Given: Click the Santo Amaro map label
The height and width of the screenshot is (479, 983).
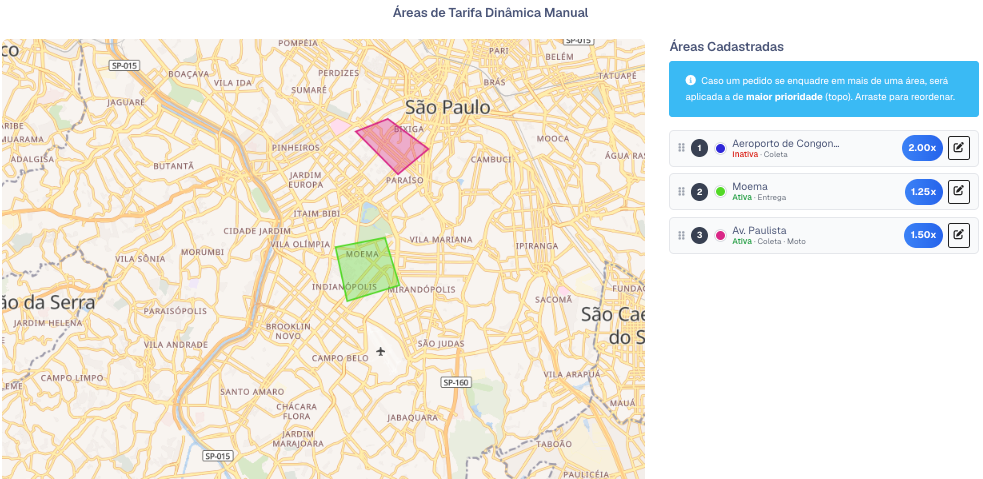Looking at the screenshot, I should pos(252,392).
